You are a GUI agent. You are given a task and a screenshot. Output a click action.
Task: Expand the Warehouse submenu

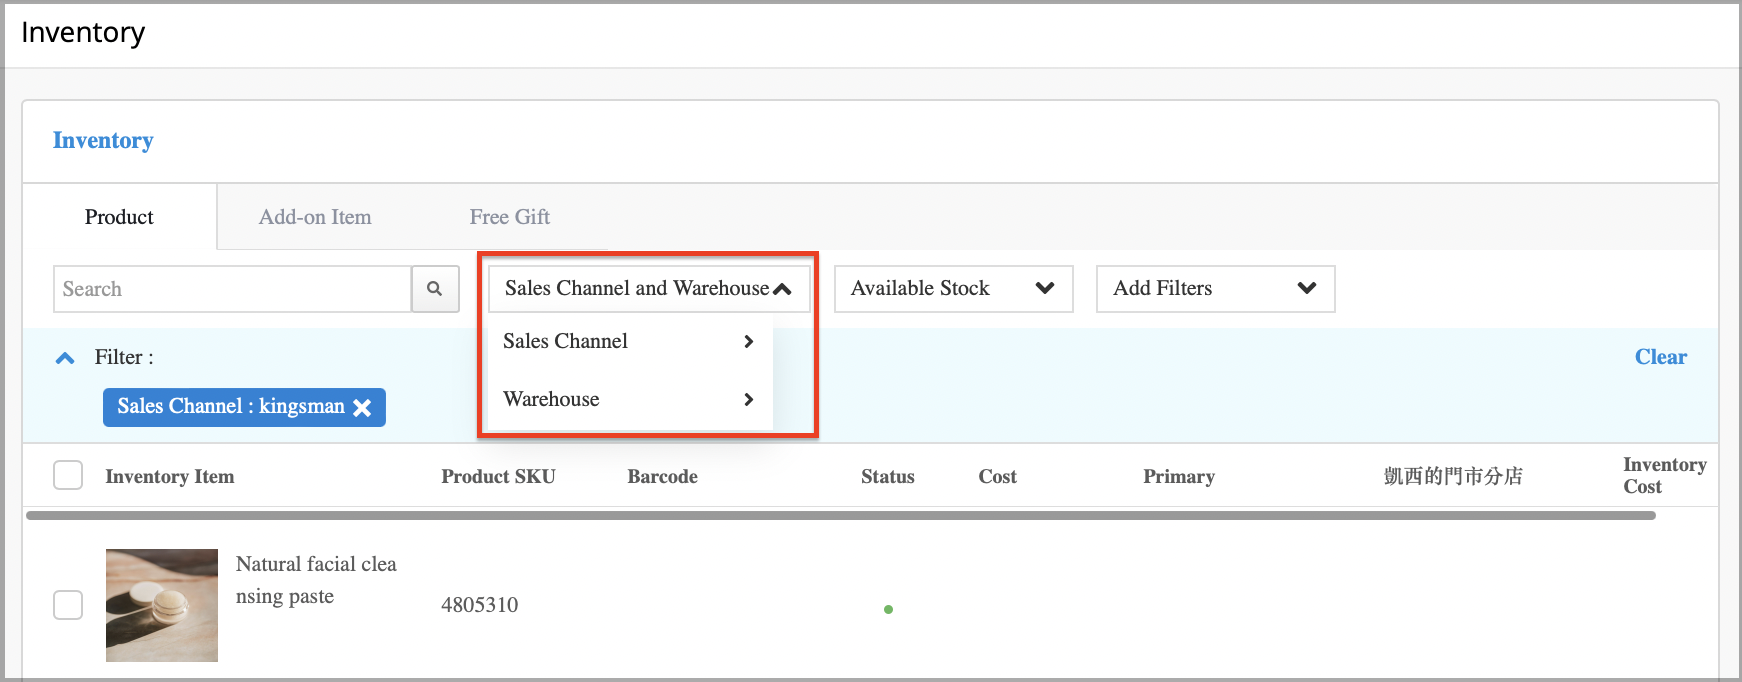pos(629,399)
